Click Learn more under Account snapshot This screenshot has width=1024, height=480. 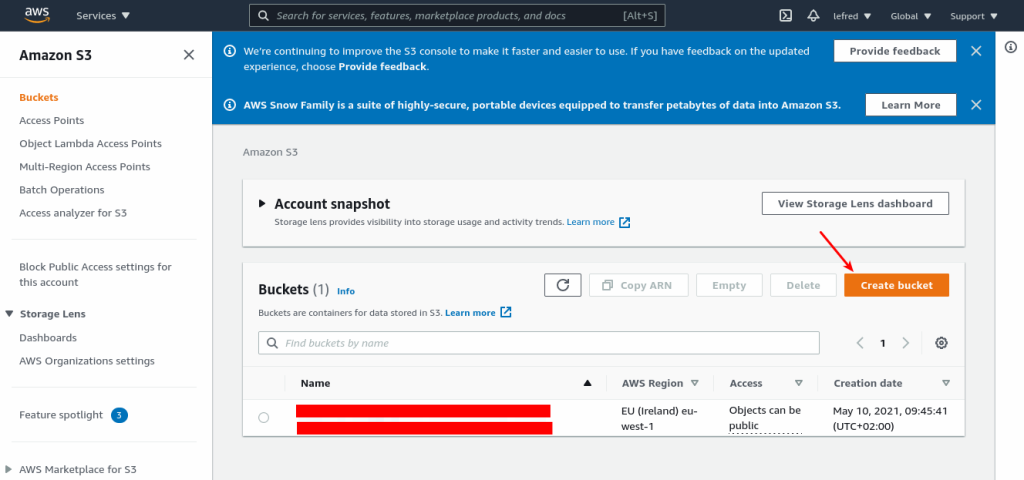[x=590, y=222]
